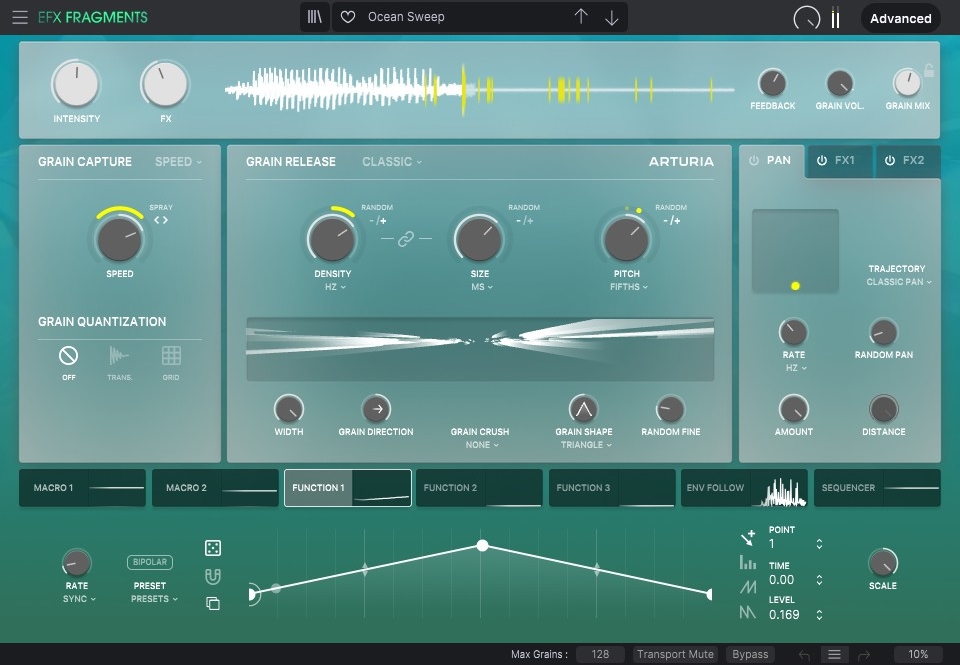This screenshot has height=665, width=960.
Task: Select the ramp-down sawtooth draw tool
Action: click(748, 612)
